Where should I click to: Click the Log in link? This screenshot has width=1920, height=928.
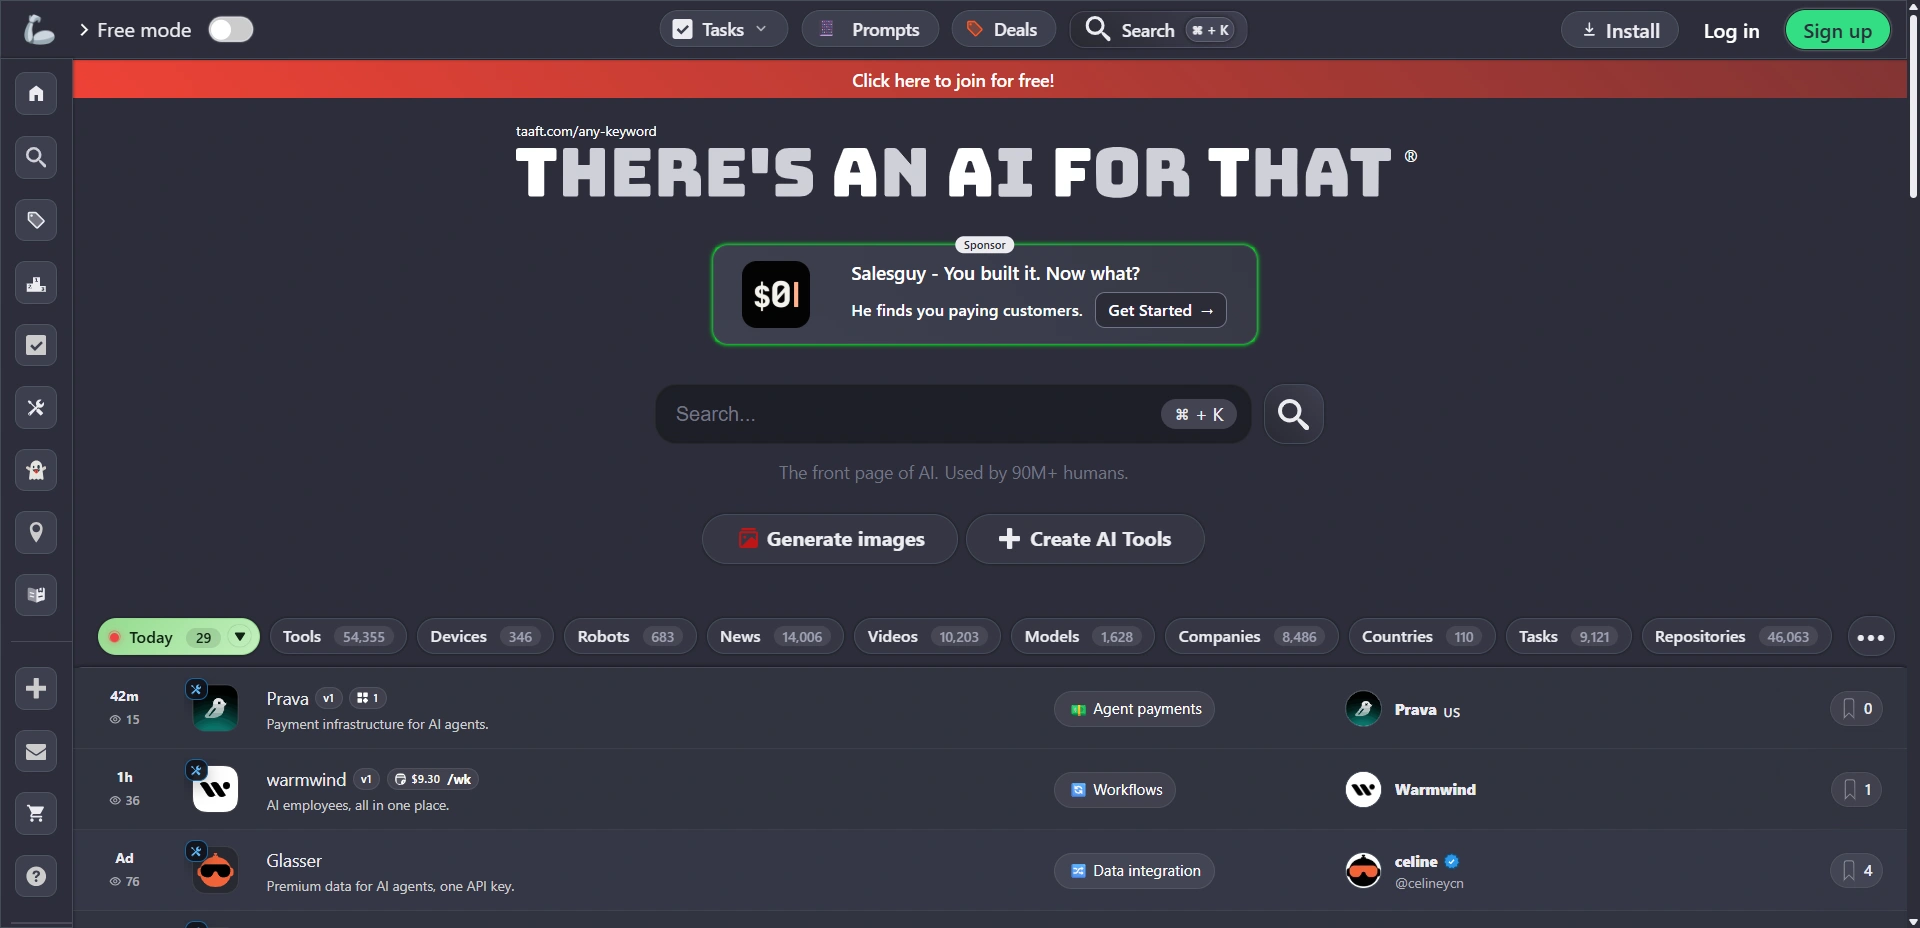(1731, 31)
